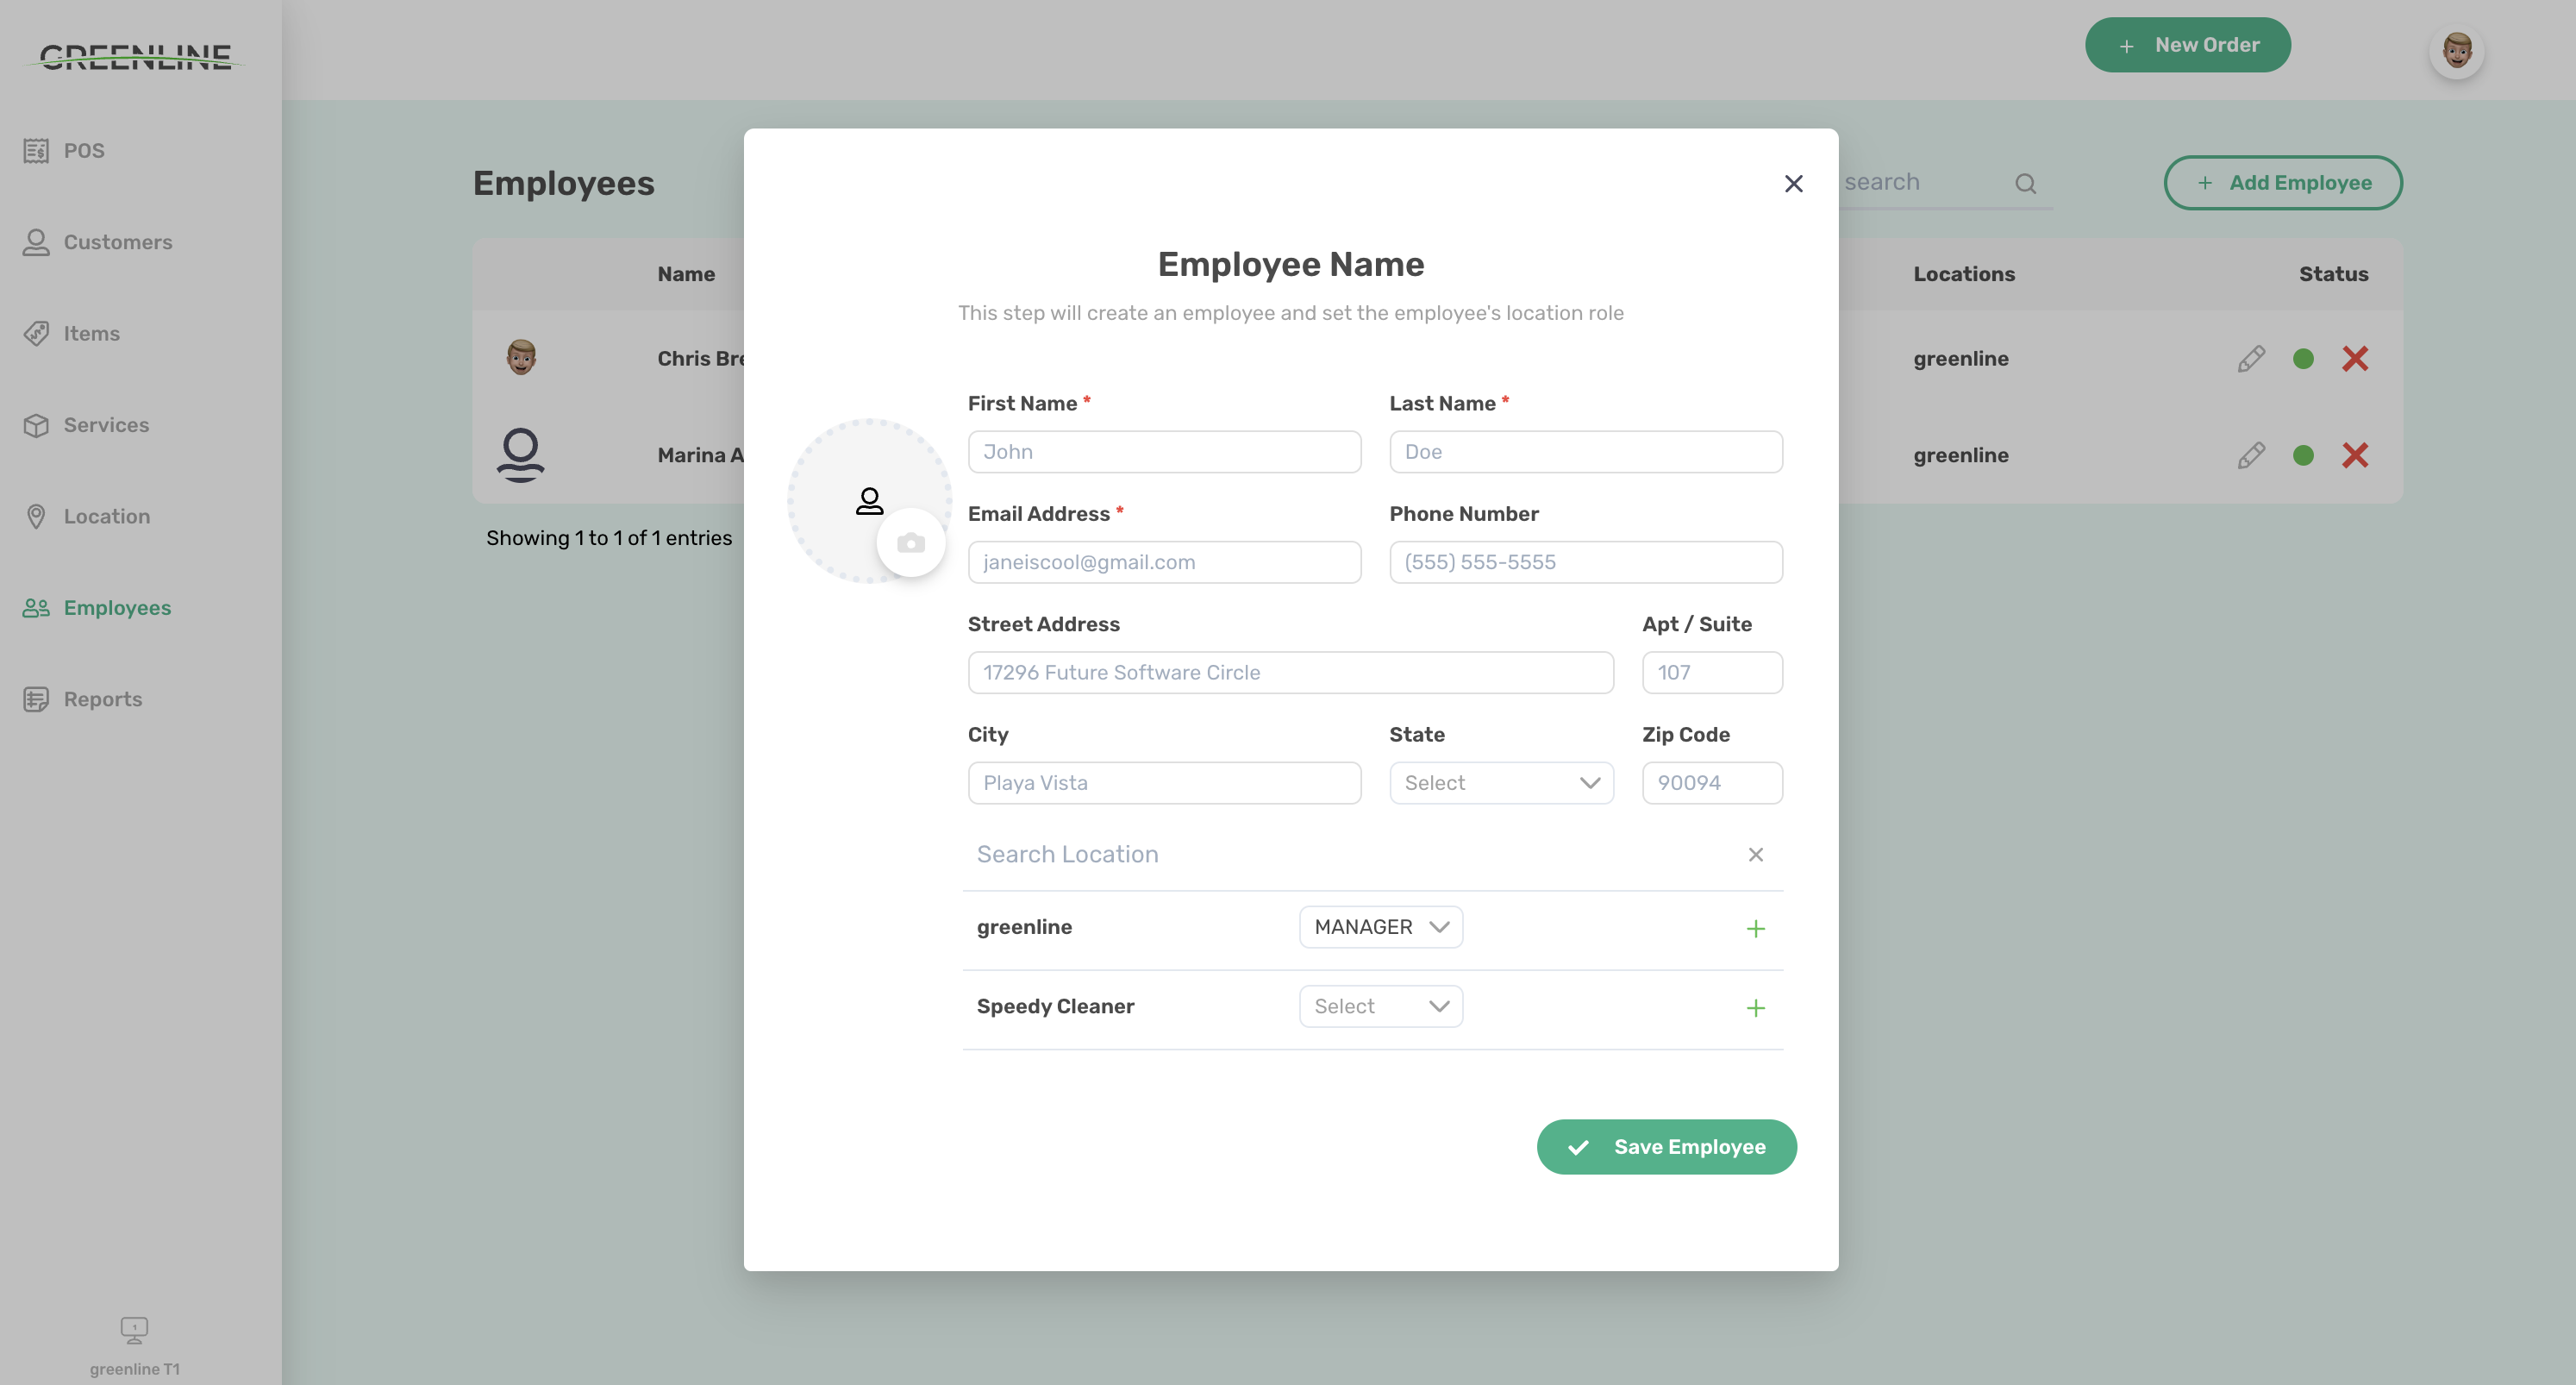Click the Save Employee button

click(x=1666, y=1147)
